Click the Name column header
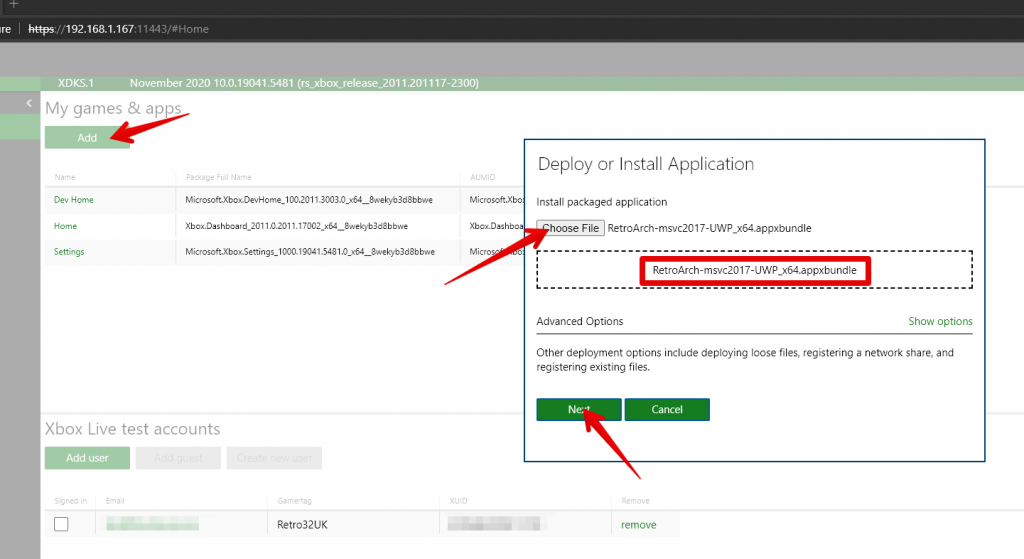The height and width of the screenshot is (559, 1024). pyautogui.click(x=65, y=177)
